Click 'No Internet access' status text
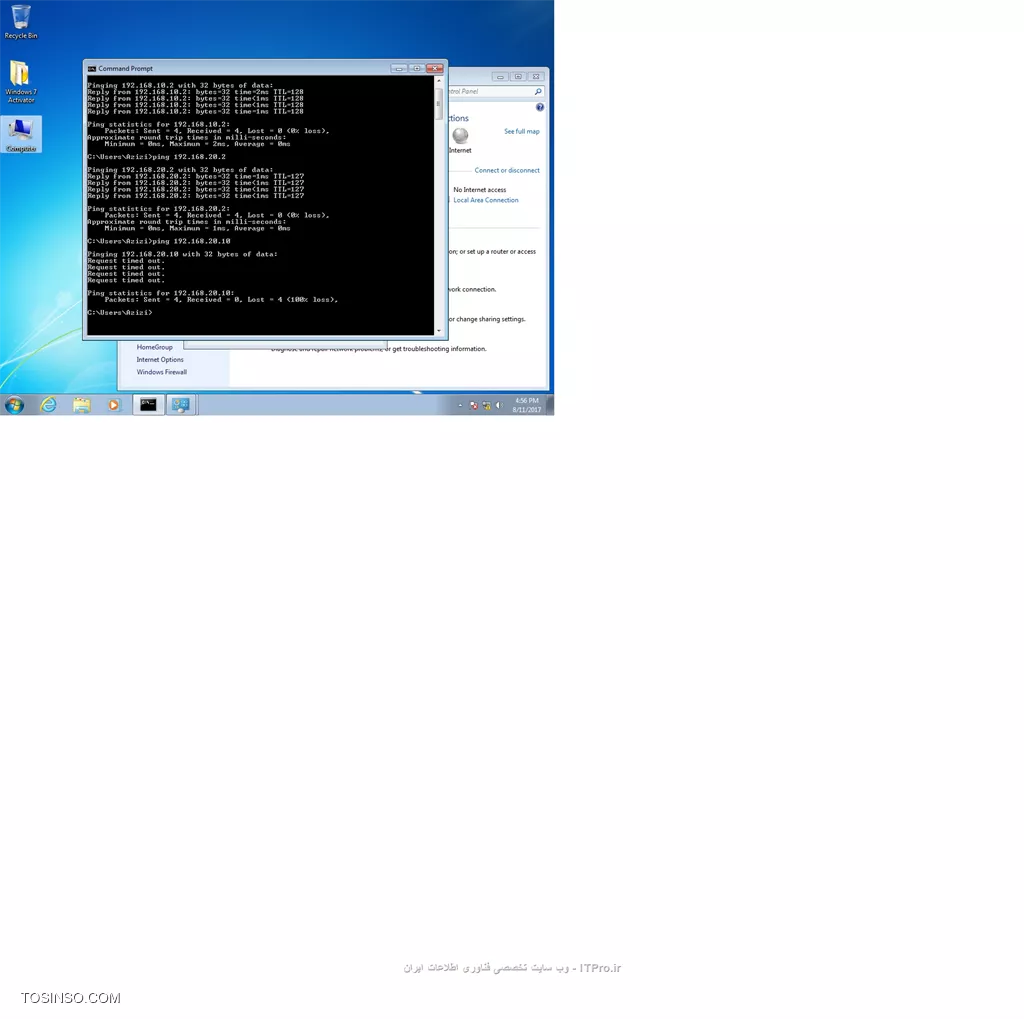1024x1019 pixels. click(480, 190)
